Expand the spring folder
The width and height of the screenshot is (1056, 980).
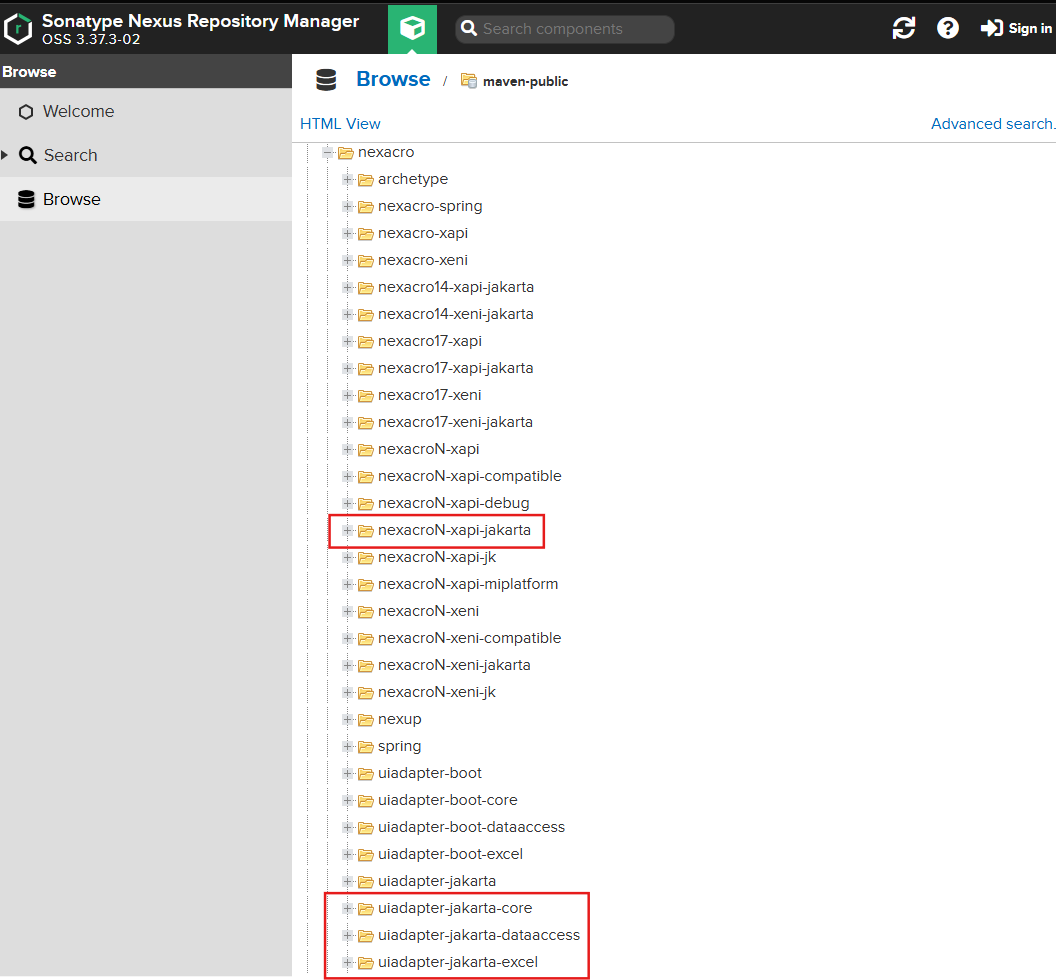(348, 747)
